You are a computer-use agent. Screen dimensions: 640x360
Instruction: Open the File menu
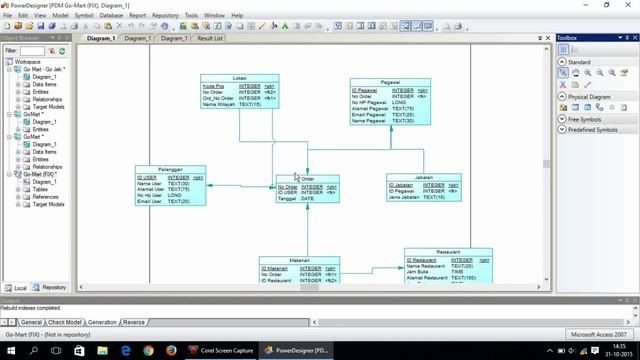[7, 15]
